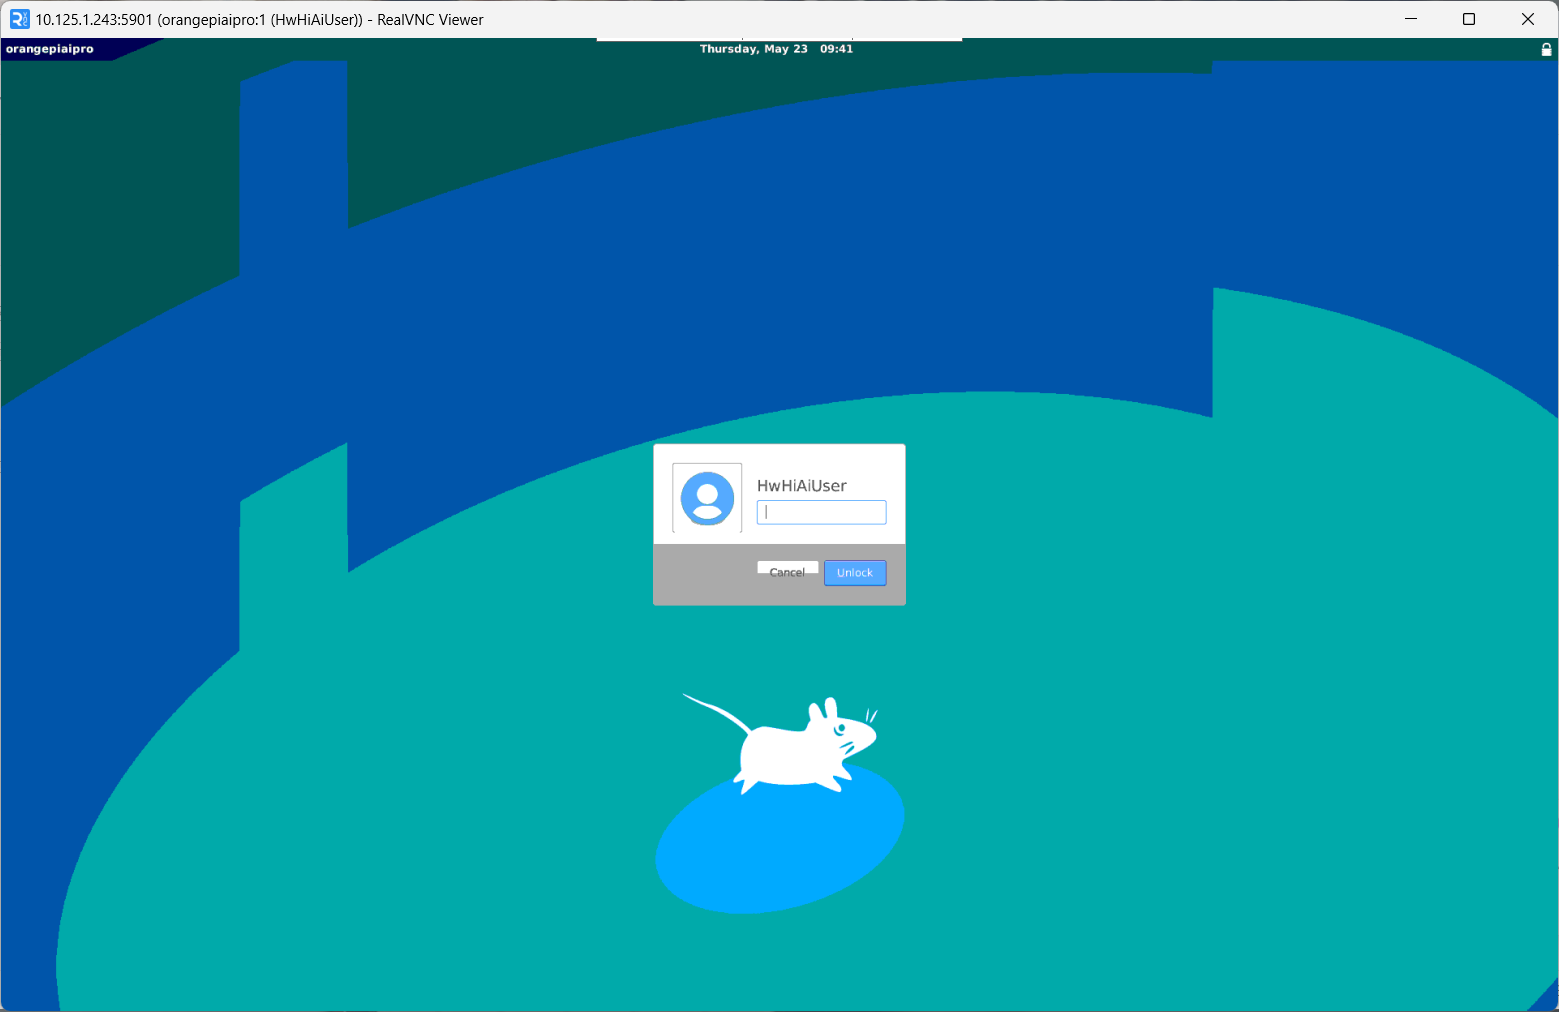Click the RealVNC Viewer title icon

click(19, 19)
